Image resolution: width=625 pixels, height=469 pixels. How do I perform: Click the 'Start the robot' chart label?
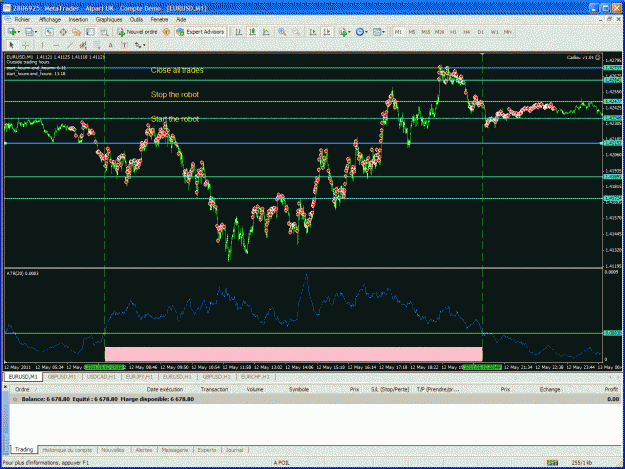(175, 119)
